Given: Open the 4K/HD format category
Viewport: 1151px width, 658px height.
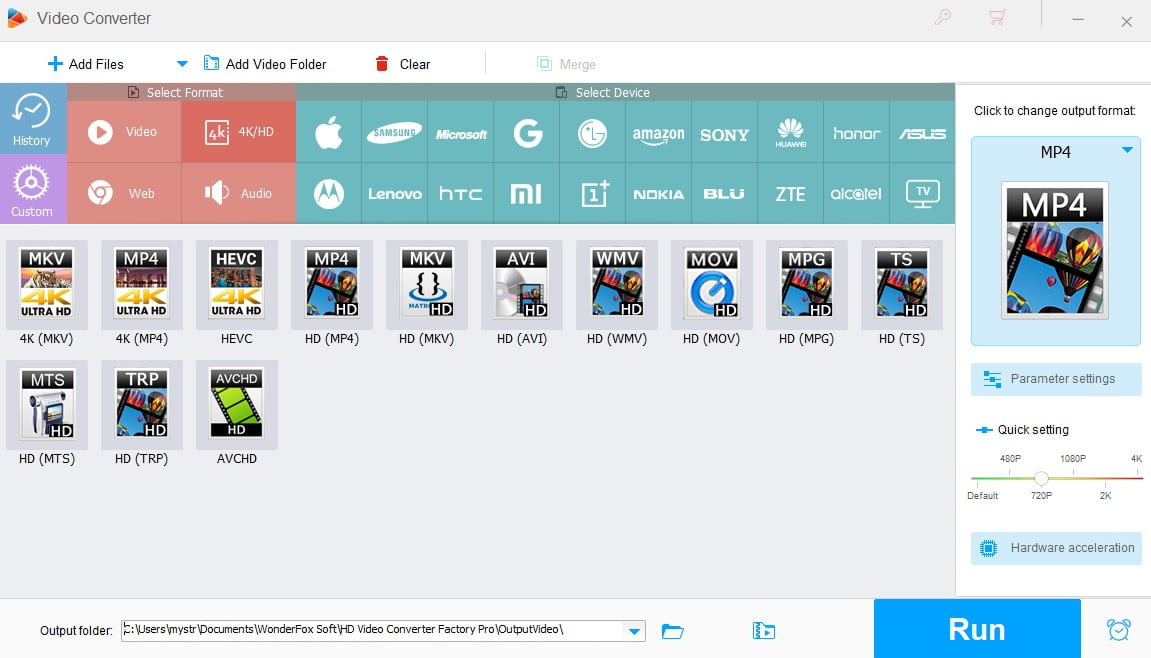Looking at the screenshot, I should tap(238, 131).
